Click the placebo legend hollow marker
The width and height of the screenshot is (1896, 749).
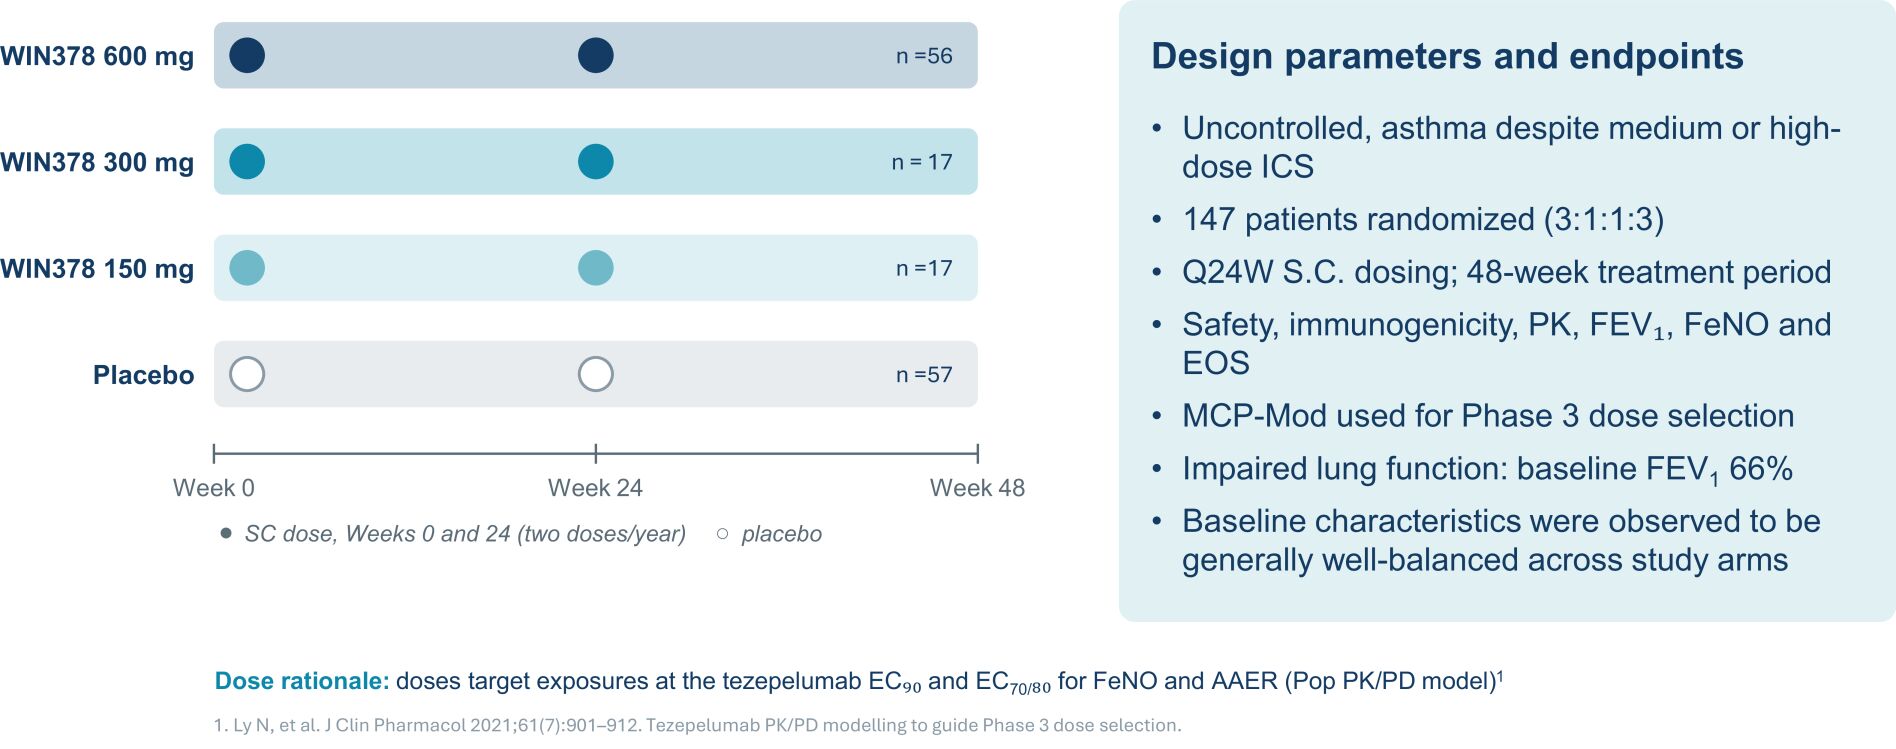[722, 534]
